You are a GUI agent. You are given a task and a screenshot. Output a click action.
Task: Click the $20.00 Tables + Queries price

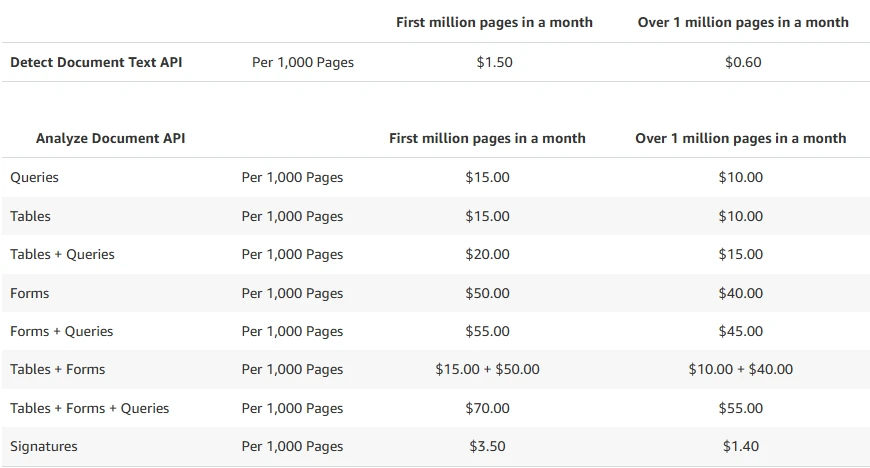tap(487, 254)
